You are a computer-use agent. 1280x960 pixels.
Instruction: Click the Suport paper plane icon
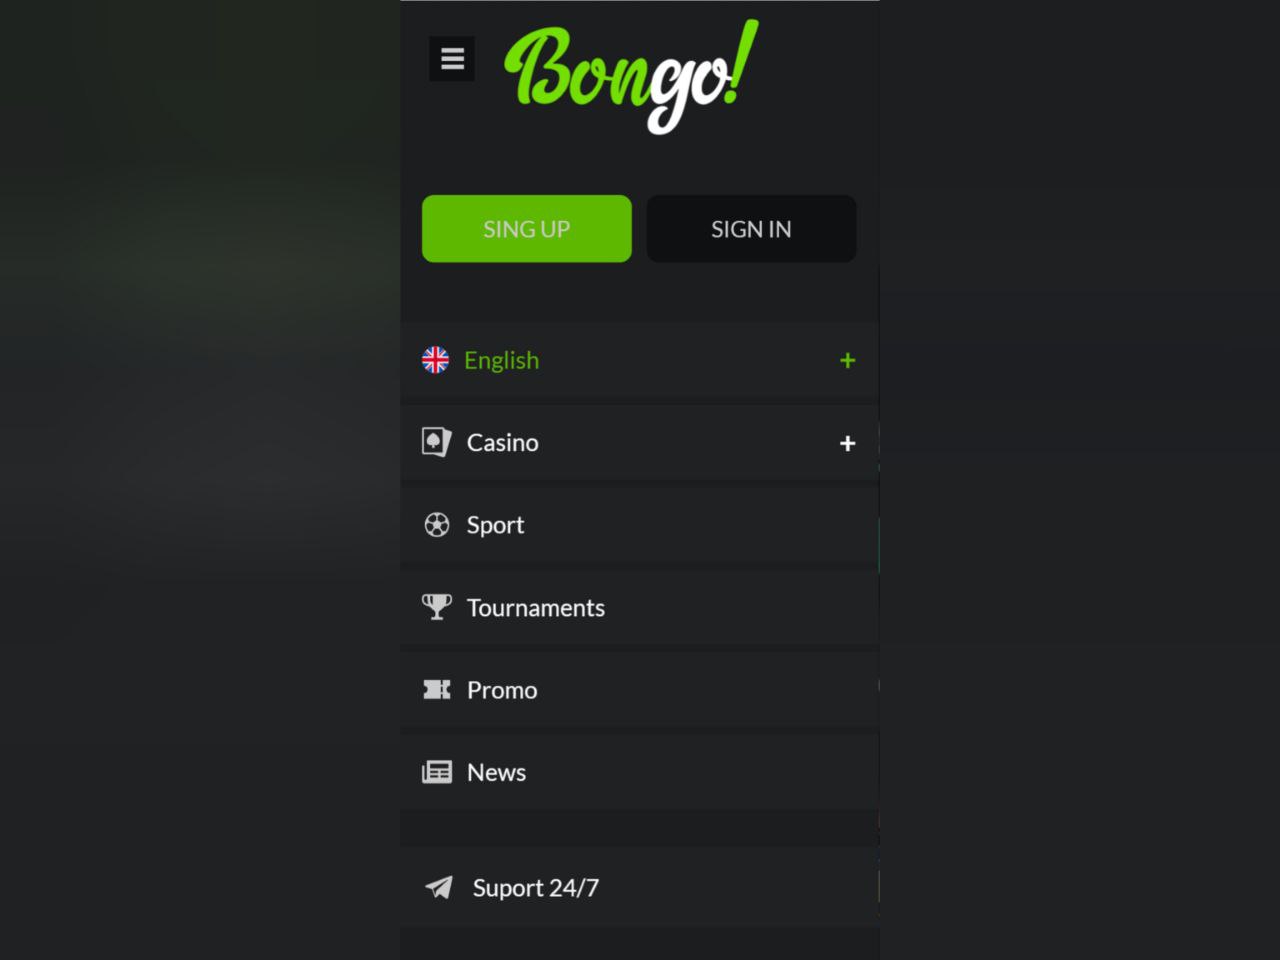[439, 887]
